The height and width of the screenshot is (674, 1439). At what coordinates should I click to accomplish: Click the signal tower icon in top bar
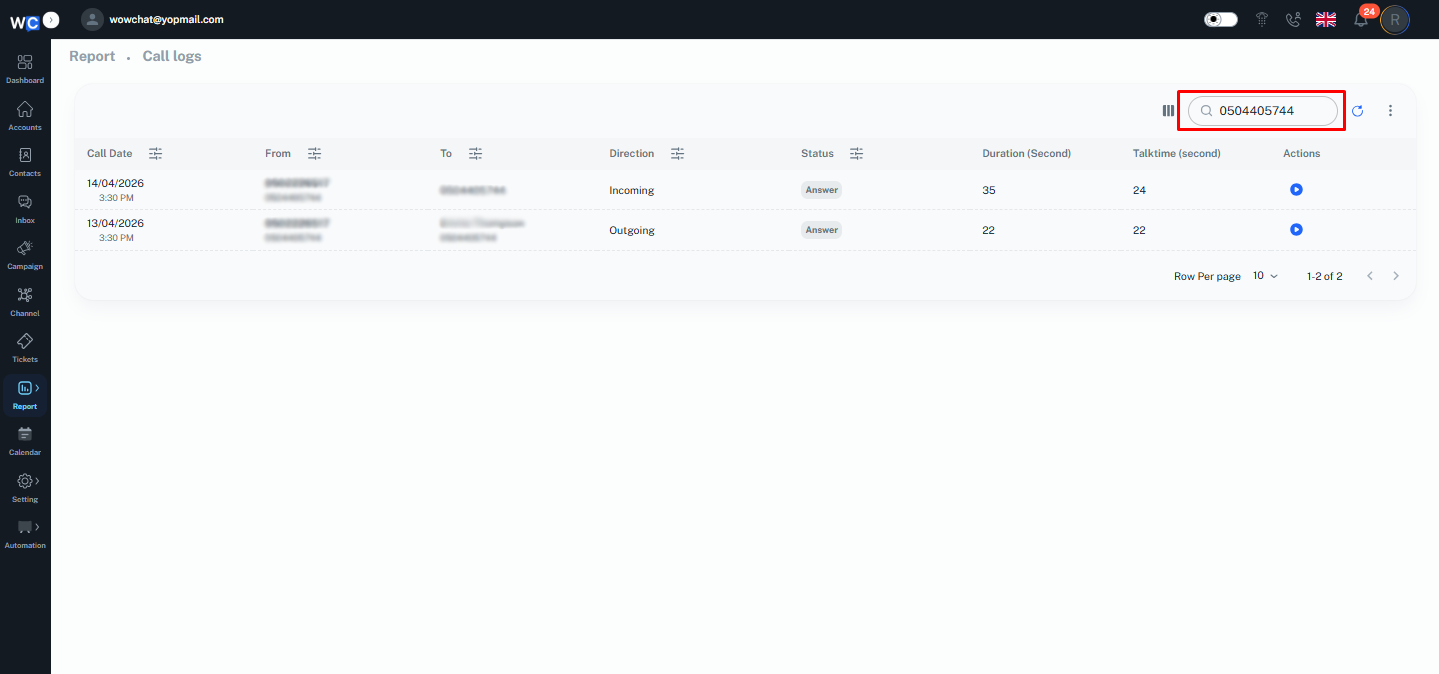click(x=1263, y=19)
